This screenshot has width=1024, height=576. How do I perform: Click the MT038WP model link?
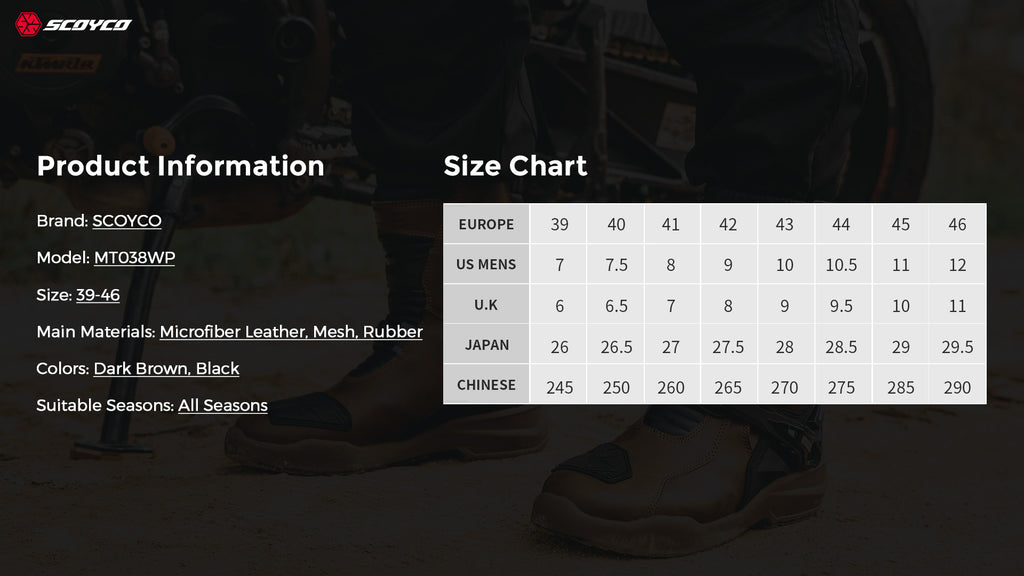[x=135, y=257]
